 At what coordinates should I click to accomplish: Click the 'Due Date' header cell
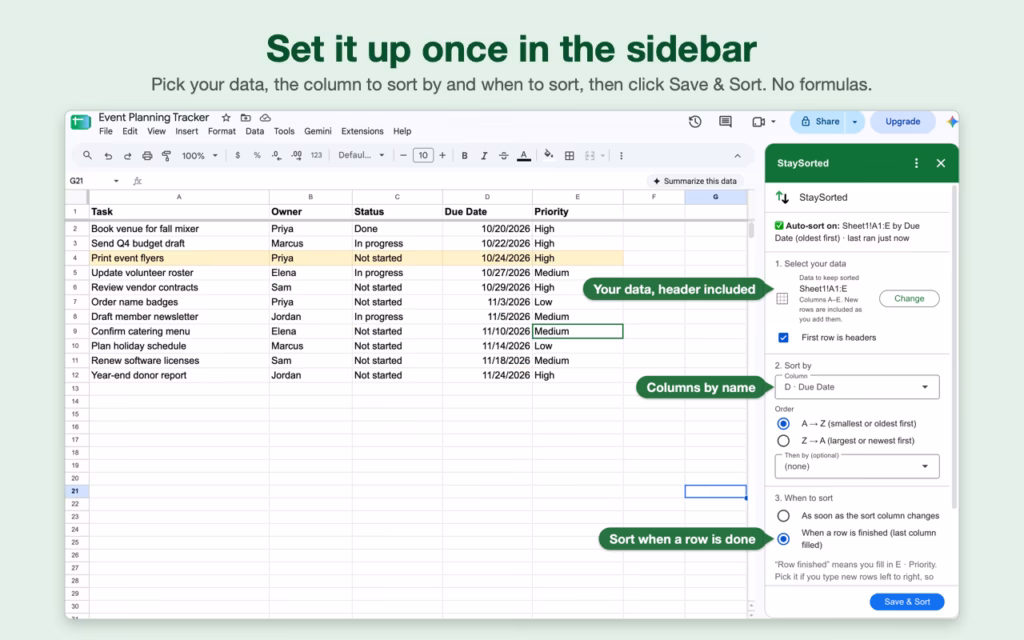487,212
